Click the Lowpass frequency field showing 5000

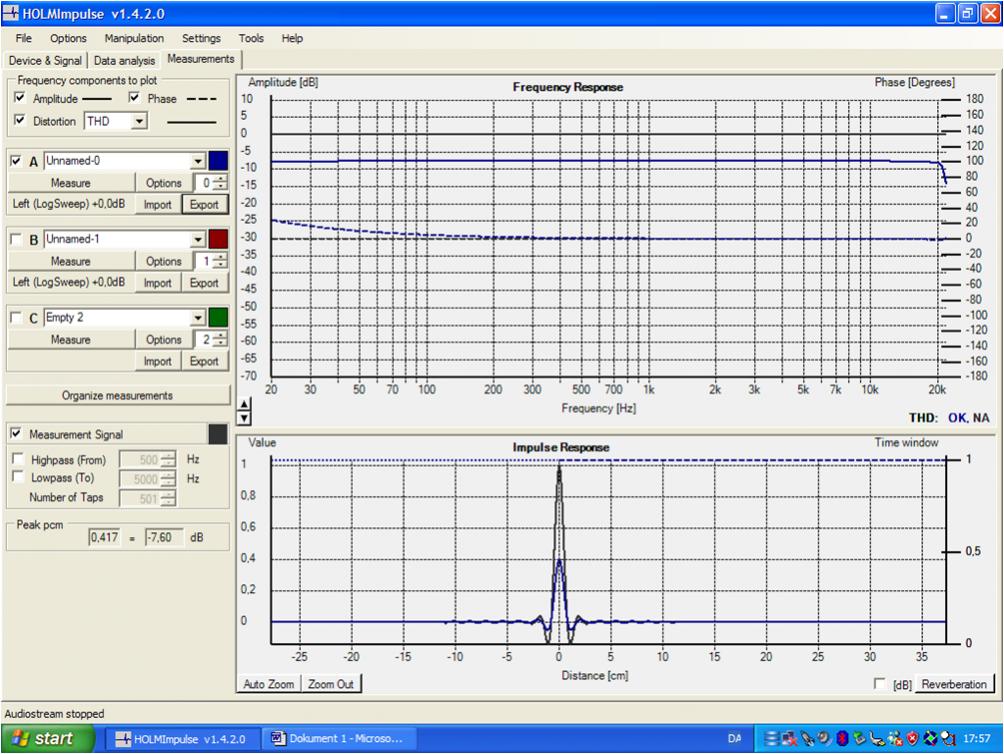[x=148, y=479]
